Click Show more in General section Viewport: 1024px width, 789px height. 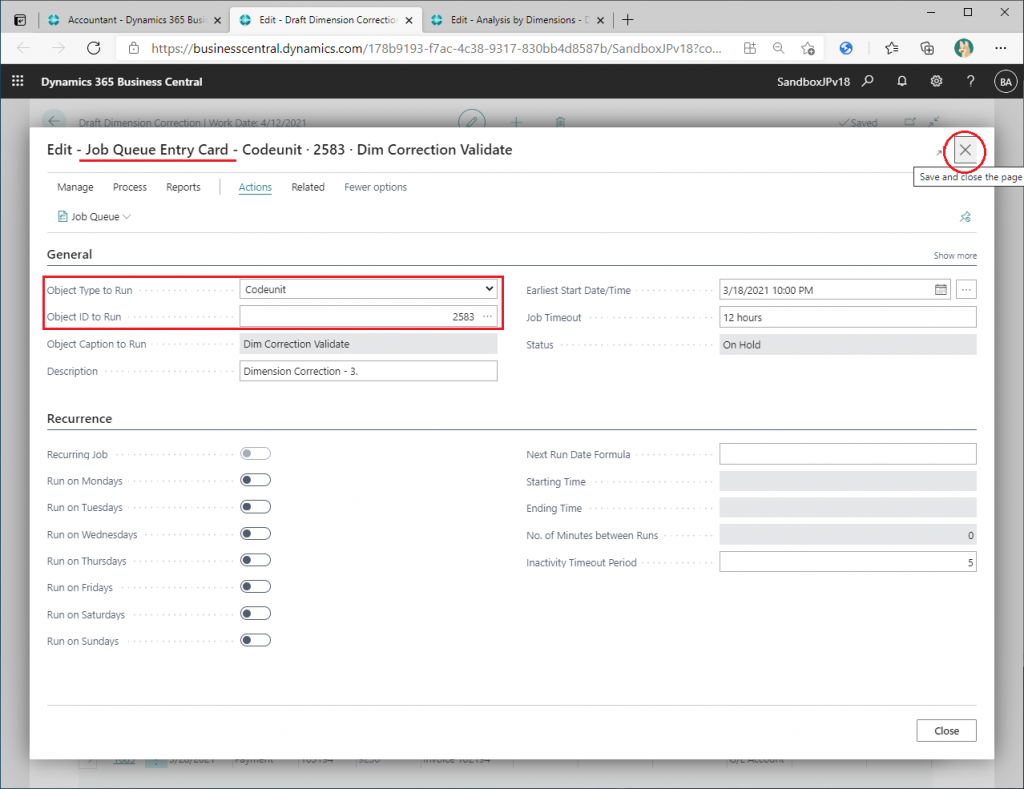click(x=955, y=255)
